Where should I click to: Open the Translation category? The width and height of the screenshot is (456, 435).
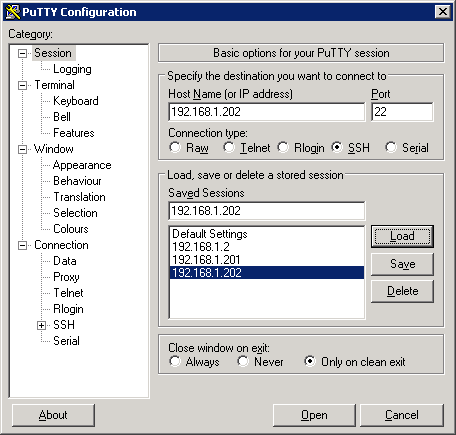[79, 197]
